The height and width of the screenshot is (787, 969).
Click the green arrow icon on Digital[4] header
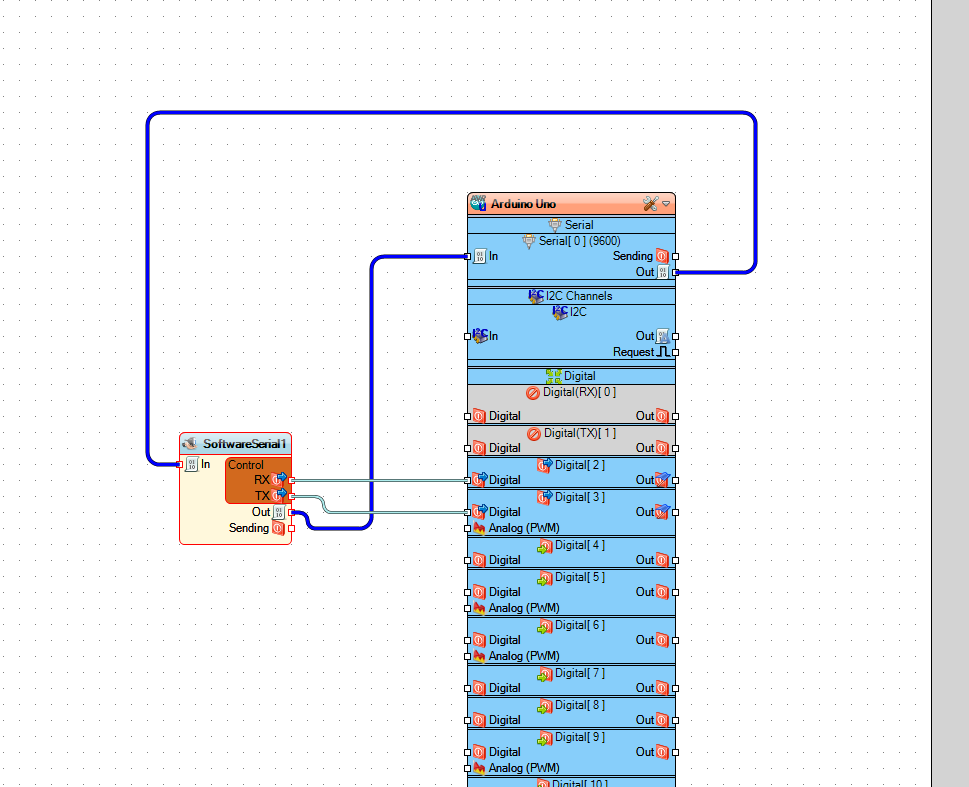[x=545, y=545]
